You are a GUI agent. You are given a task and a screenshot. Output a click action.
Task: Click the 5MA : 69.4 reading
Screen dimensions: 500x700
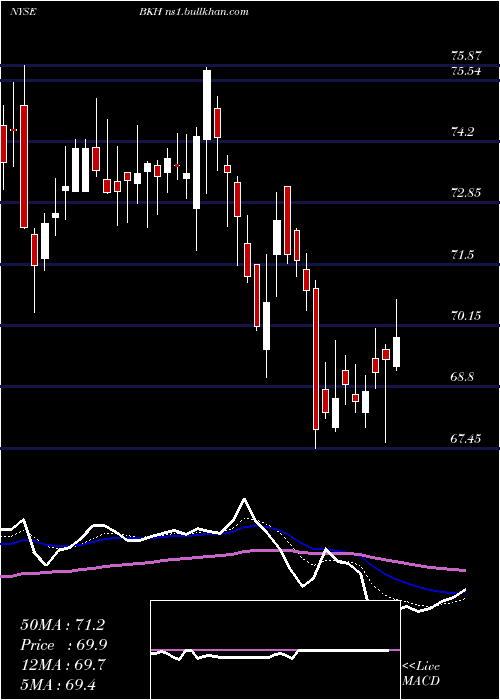click(58, 684)
